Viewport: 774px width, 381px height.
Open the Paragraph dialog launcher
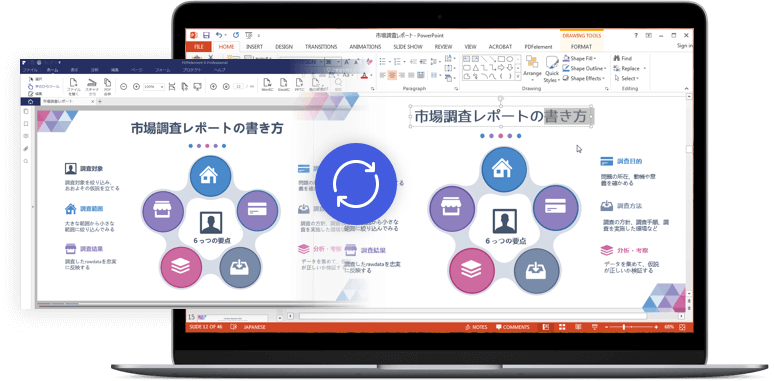click(x=456, y=88)
